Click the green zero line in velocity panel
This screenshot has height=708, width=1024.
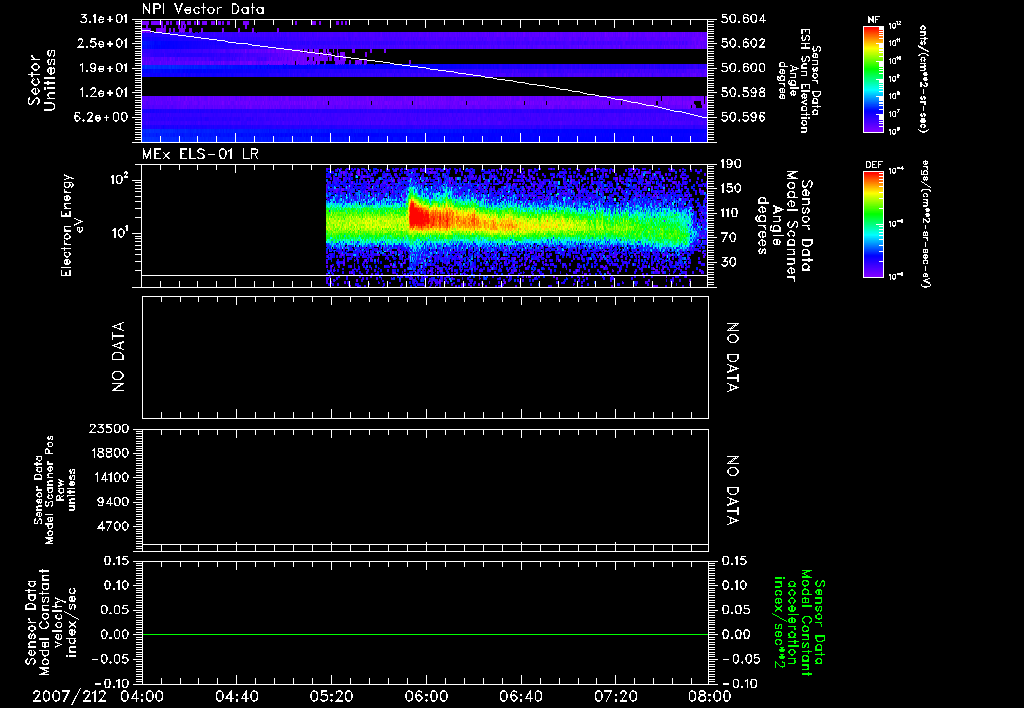tap(425, 634)
